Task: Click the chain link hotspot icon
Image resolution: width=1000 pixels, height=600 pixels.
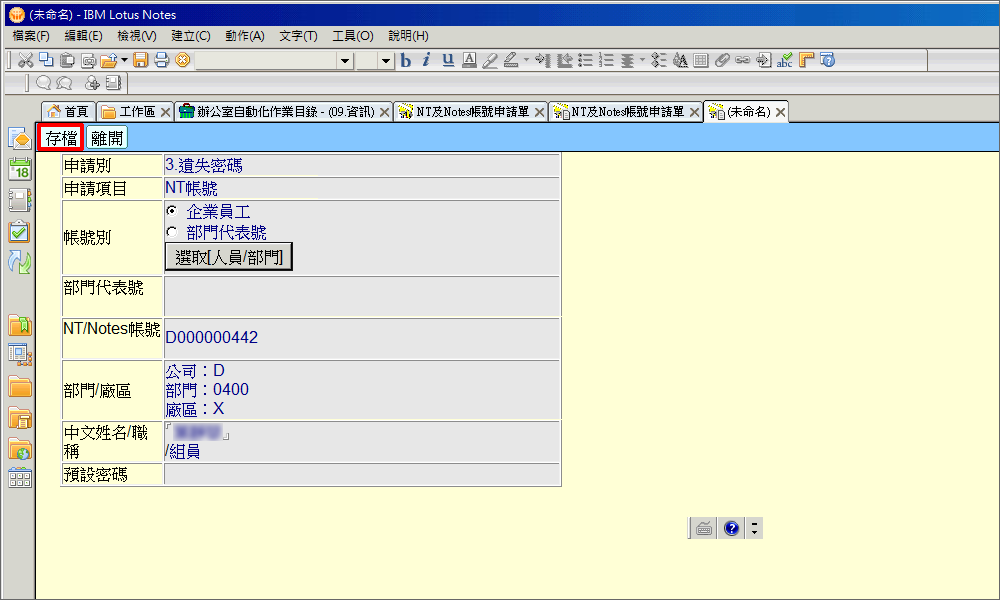Action: 742,60
